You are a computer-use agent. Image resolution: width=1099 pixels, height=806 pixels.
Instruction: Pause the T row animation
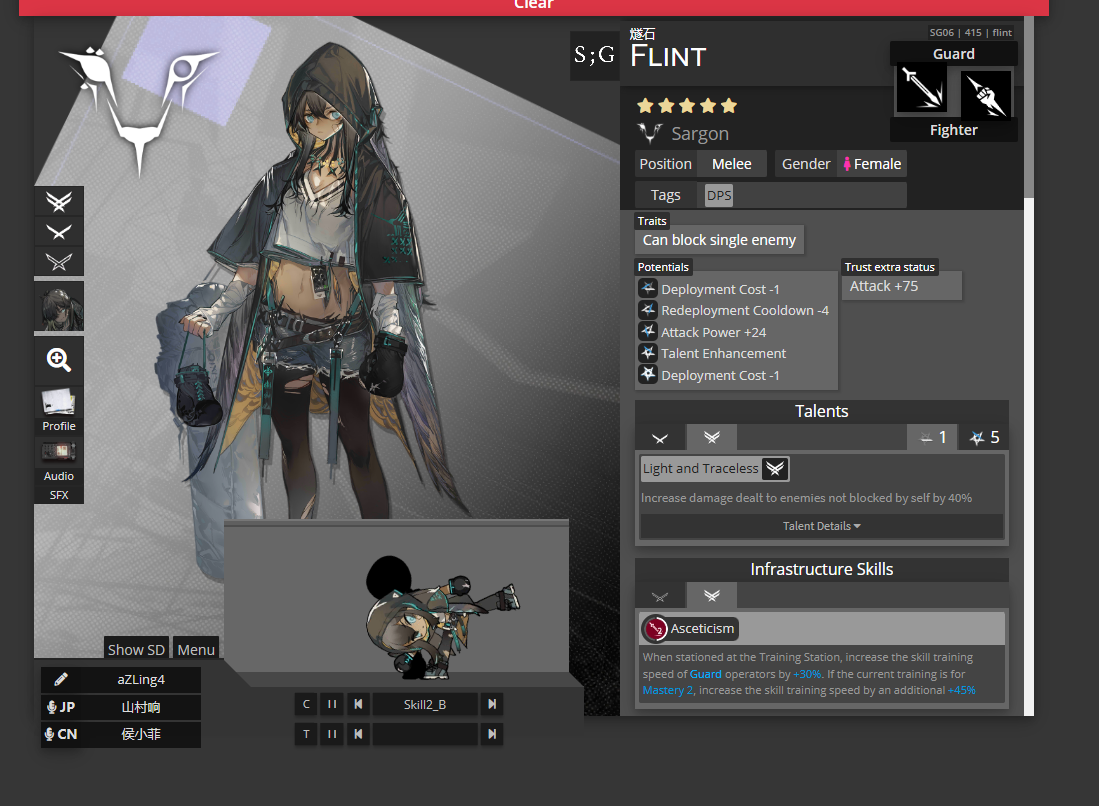(332, 734)
